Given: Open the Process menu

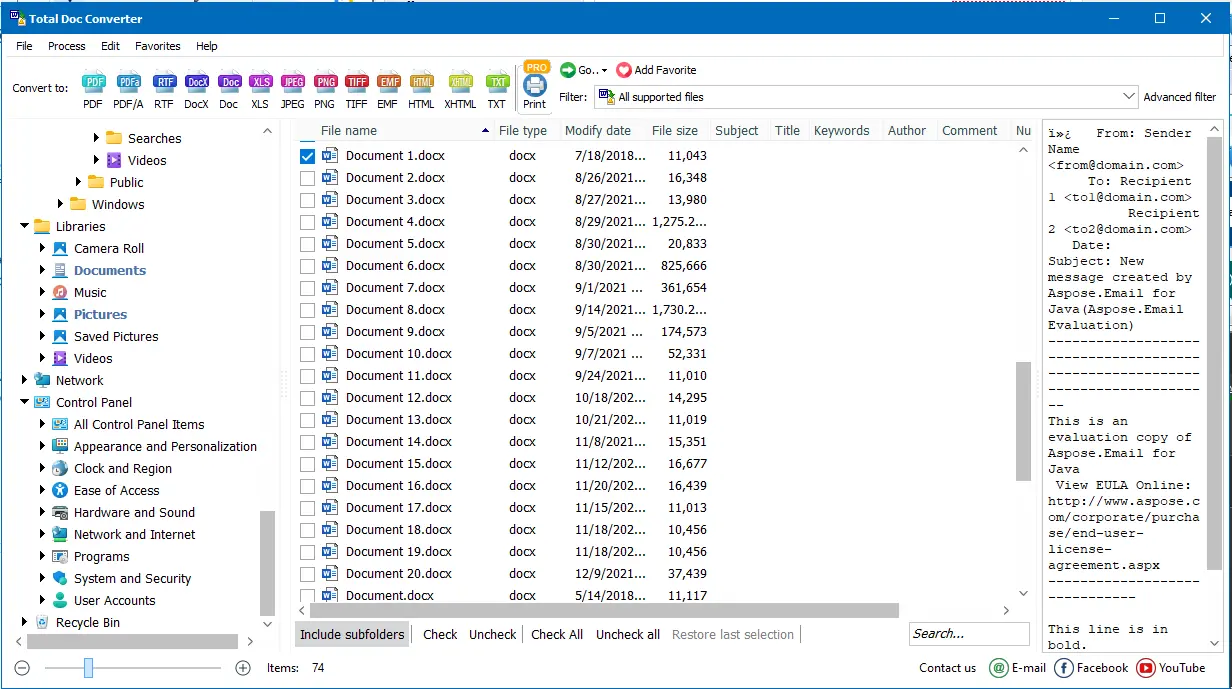Looking at the screenshot, I should tap(67, 46).
